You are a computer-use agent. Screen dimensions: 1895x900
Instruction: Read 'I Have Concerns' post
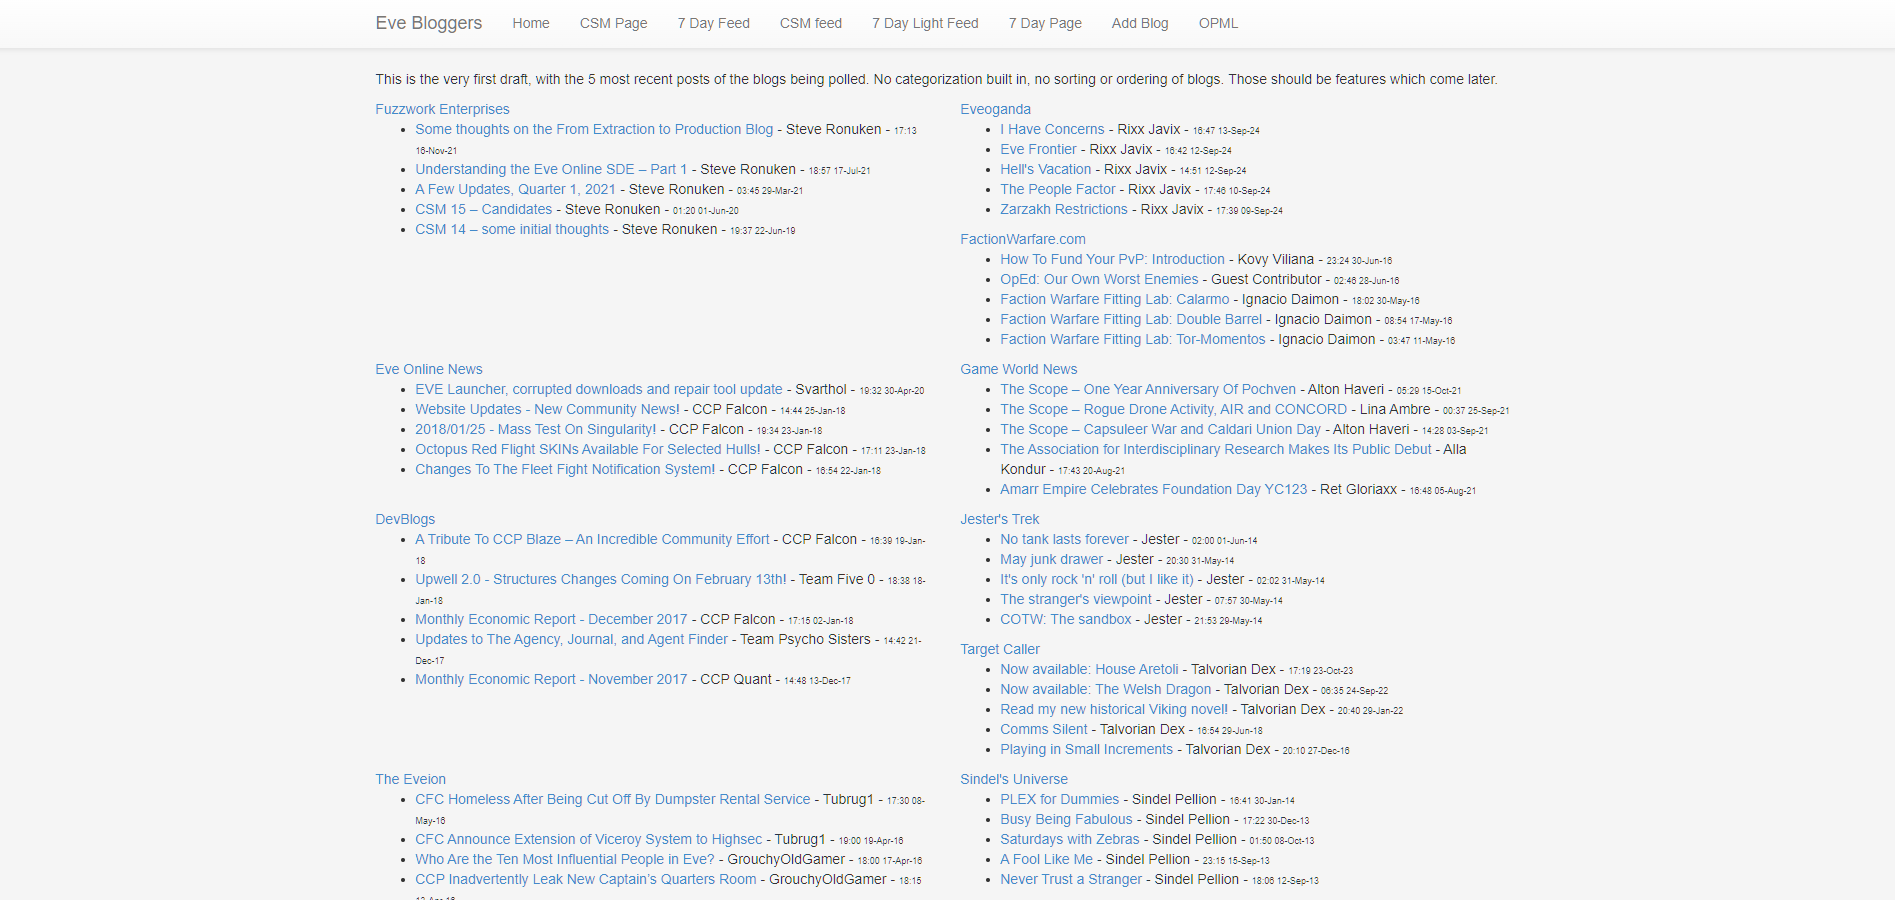1052,129
